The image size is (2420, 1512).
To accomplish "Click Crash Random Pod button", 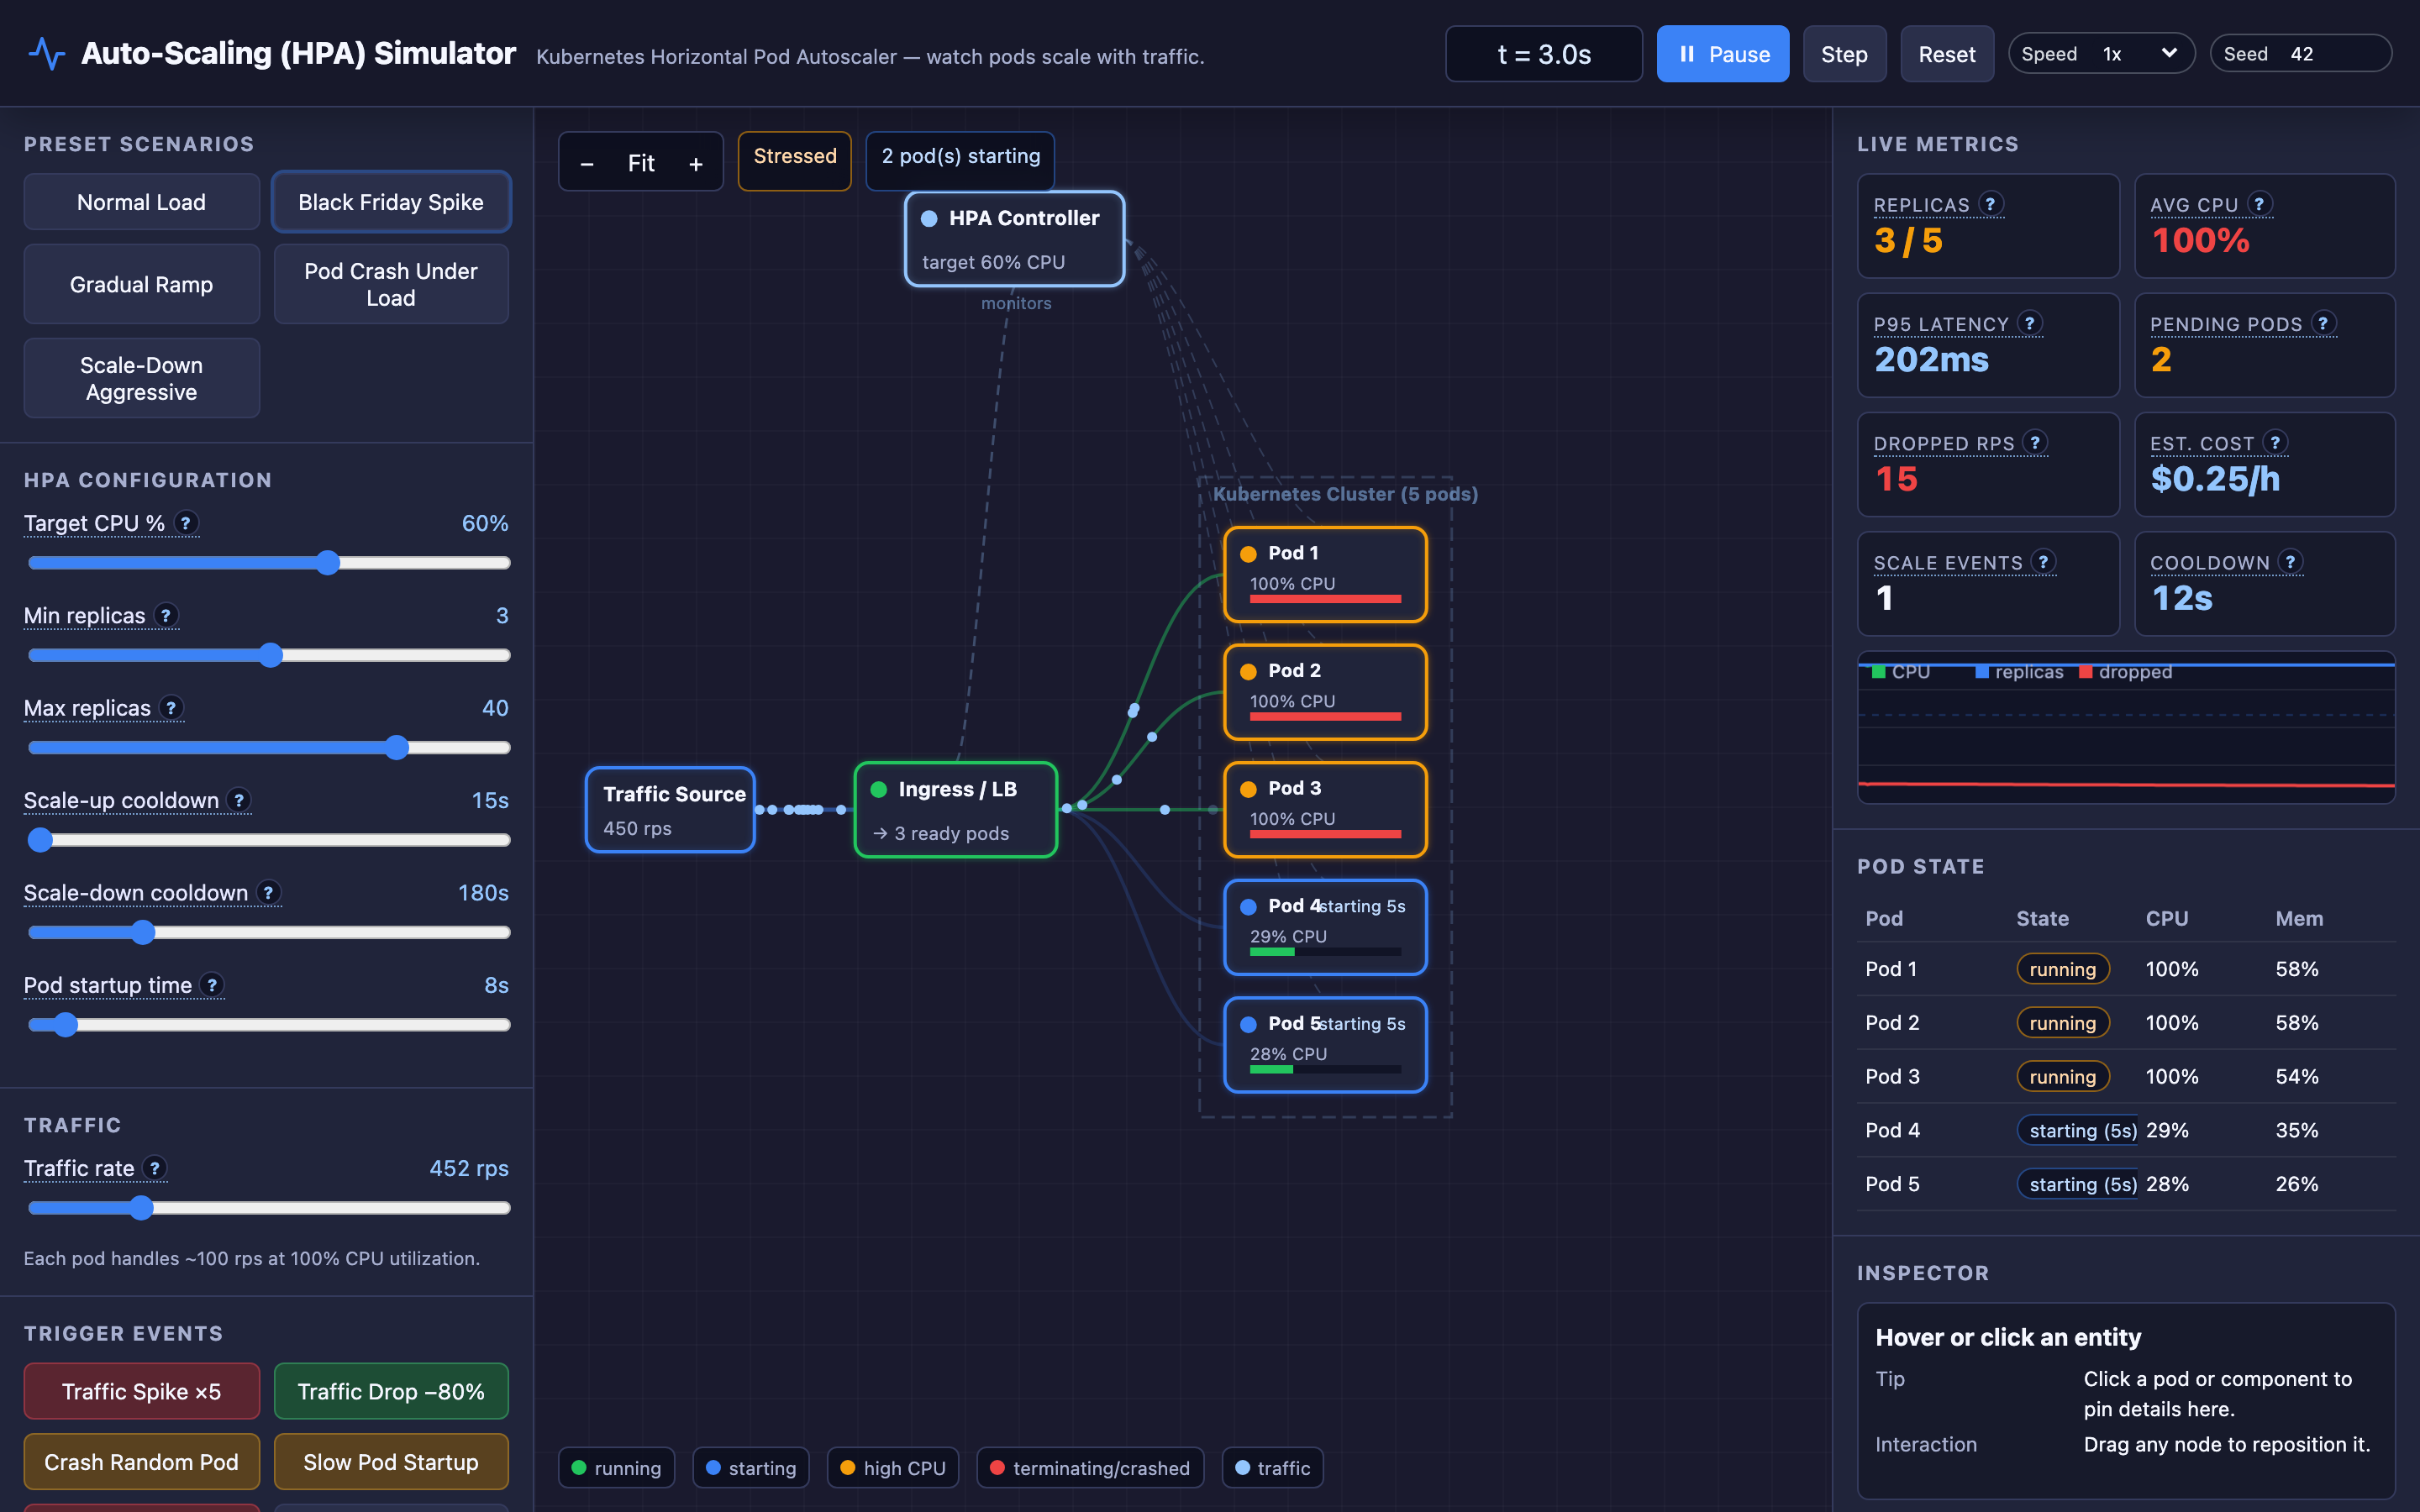I will (141, 1461).
